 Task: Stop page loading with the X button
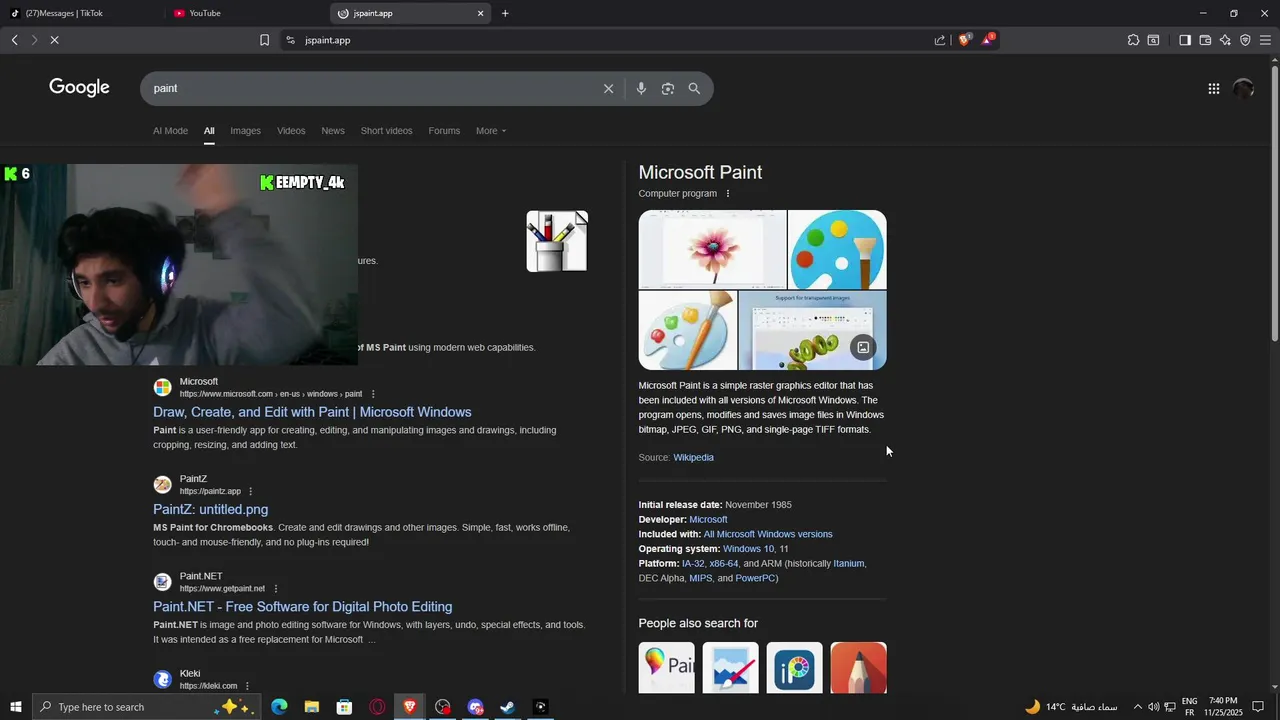54,40
